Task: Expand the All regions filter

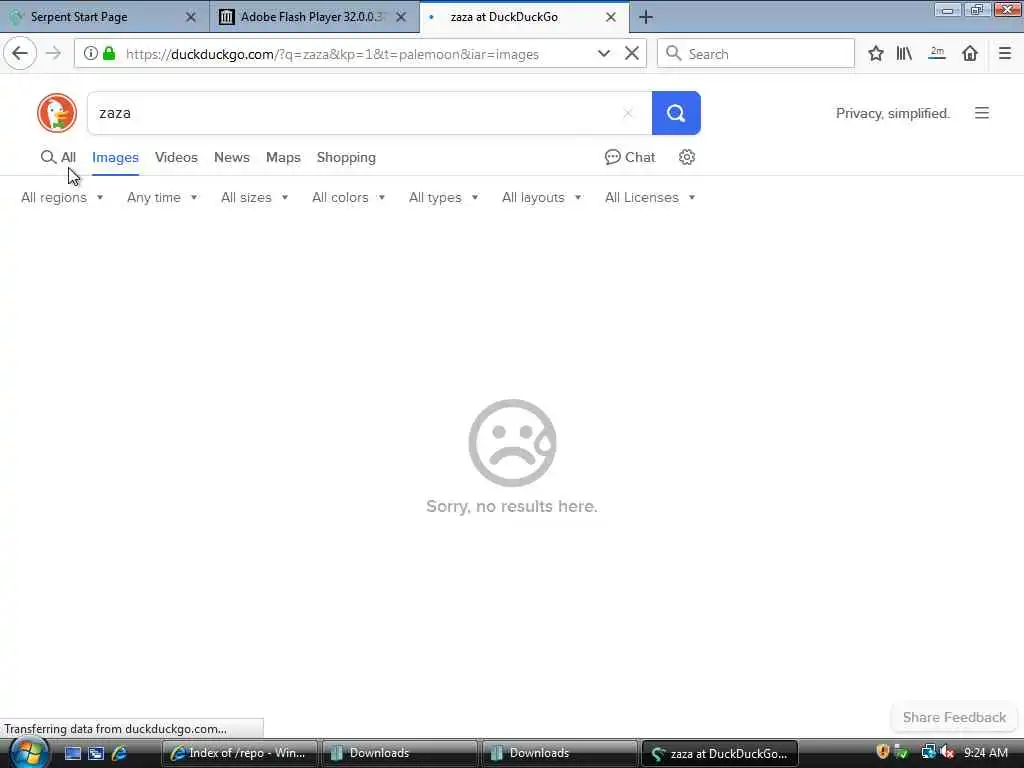Action: (62, 197)
